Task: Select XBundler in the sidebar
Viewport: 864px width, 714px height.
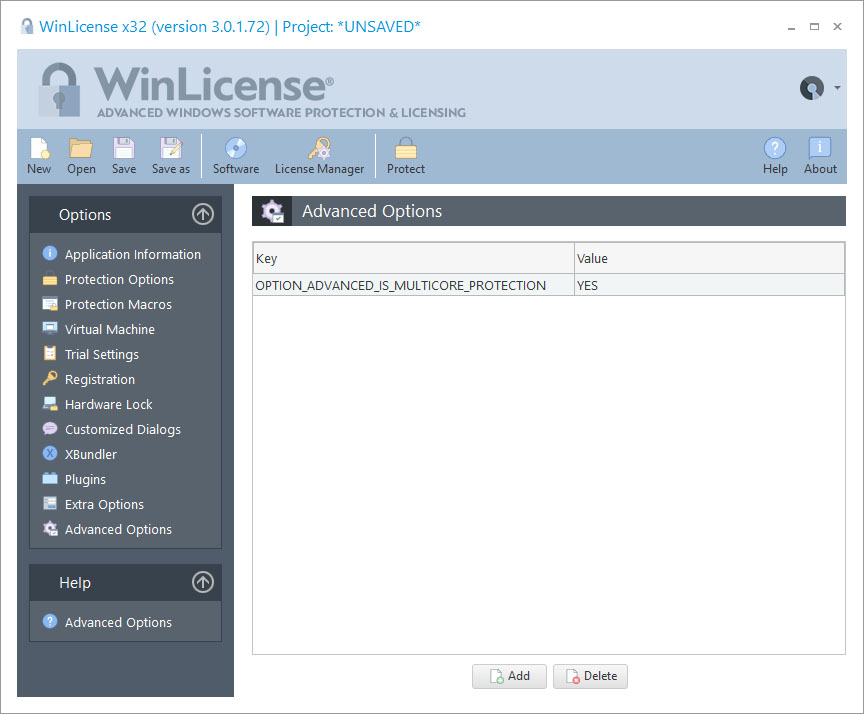Action: pyautogui.click(x=91, y=455)
